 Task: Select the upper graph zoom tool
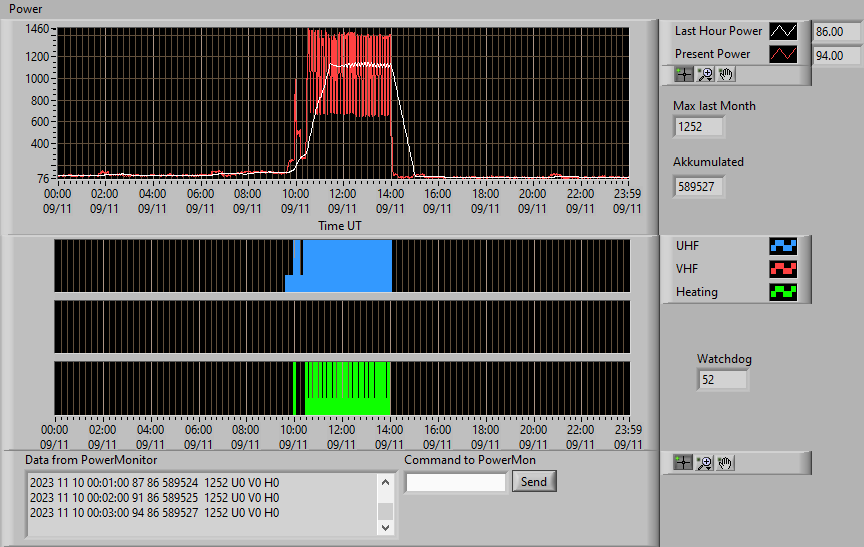tap(705, 74)
